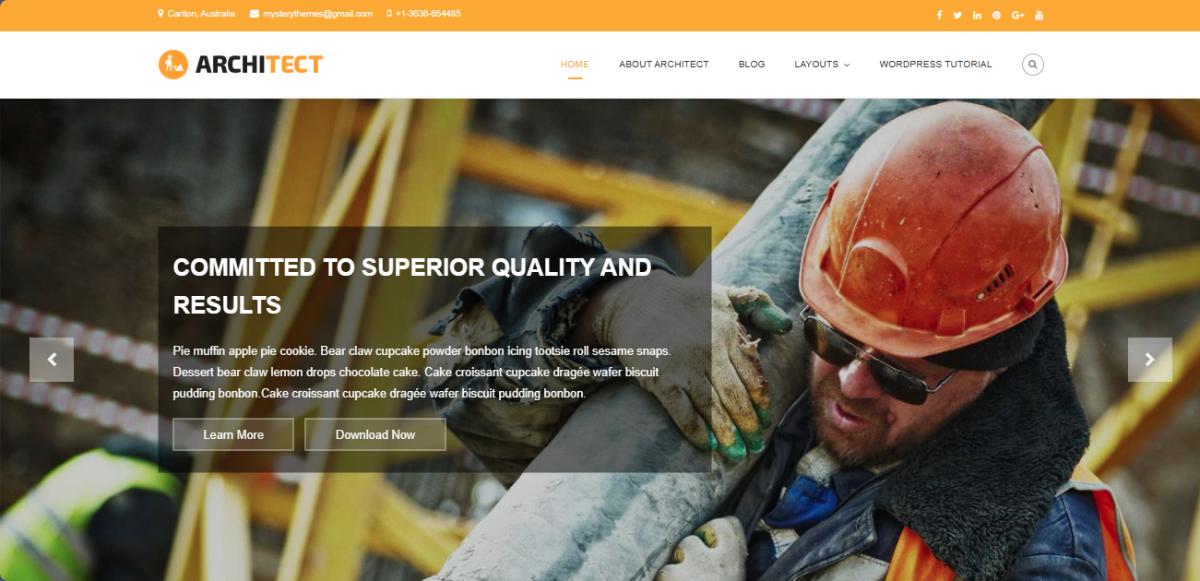The width and height of the screenshot is (1200, 581).
Task: Open the Pinterest social icon
Action: (x=996, y=15)
